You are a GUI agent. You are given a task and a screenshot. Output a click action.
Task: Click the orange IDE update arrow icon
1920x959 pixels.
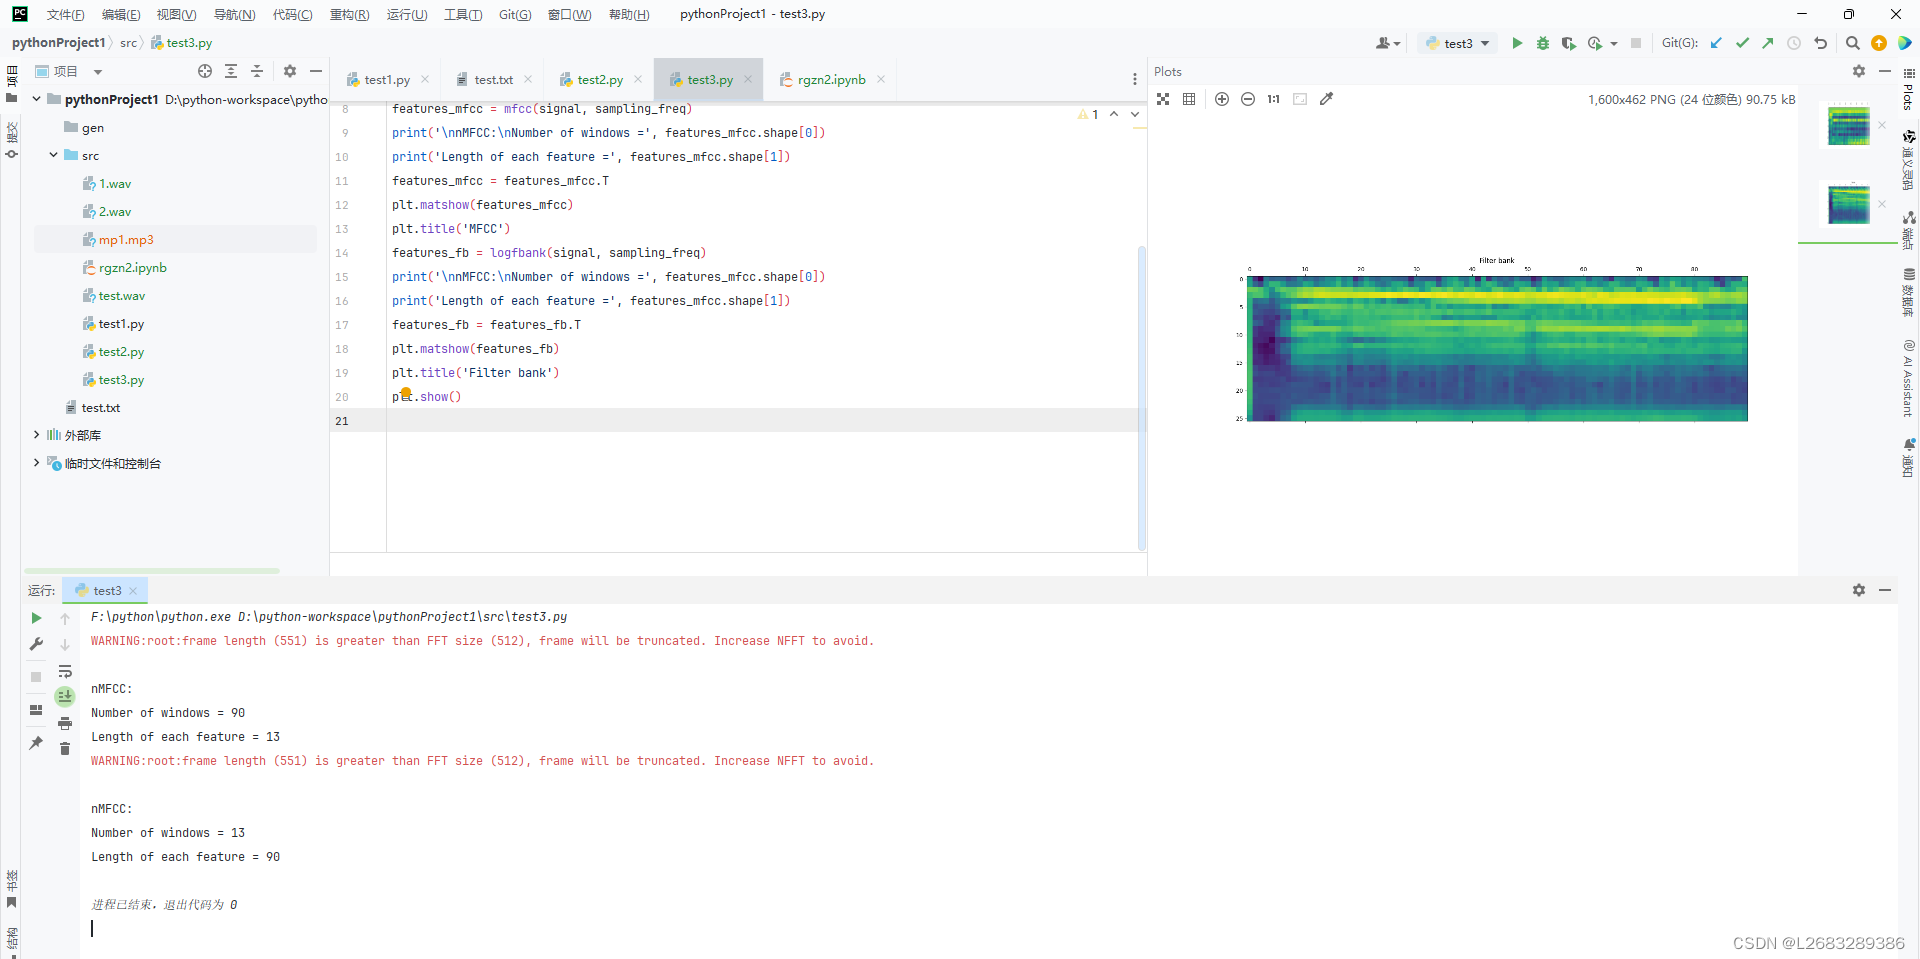click(1879, 43)
